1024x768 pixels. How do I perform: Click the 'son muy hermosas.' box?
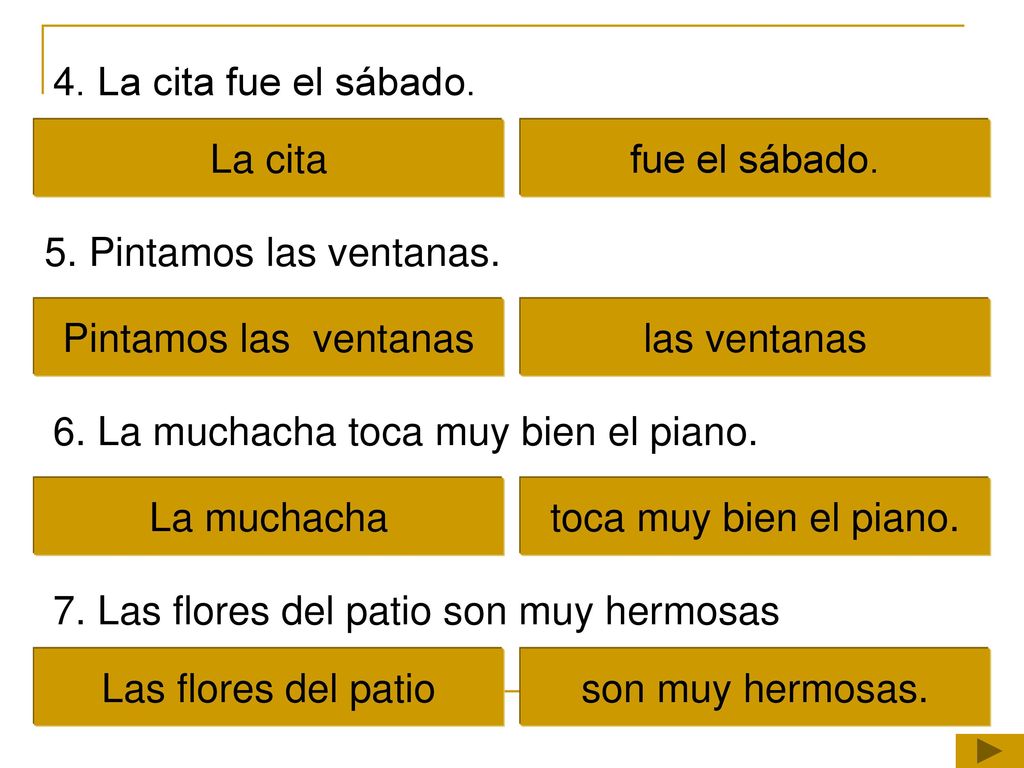(x=754, y=687)
